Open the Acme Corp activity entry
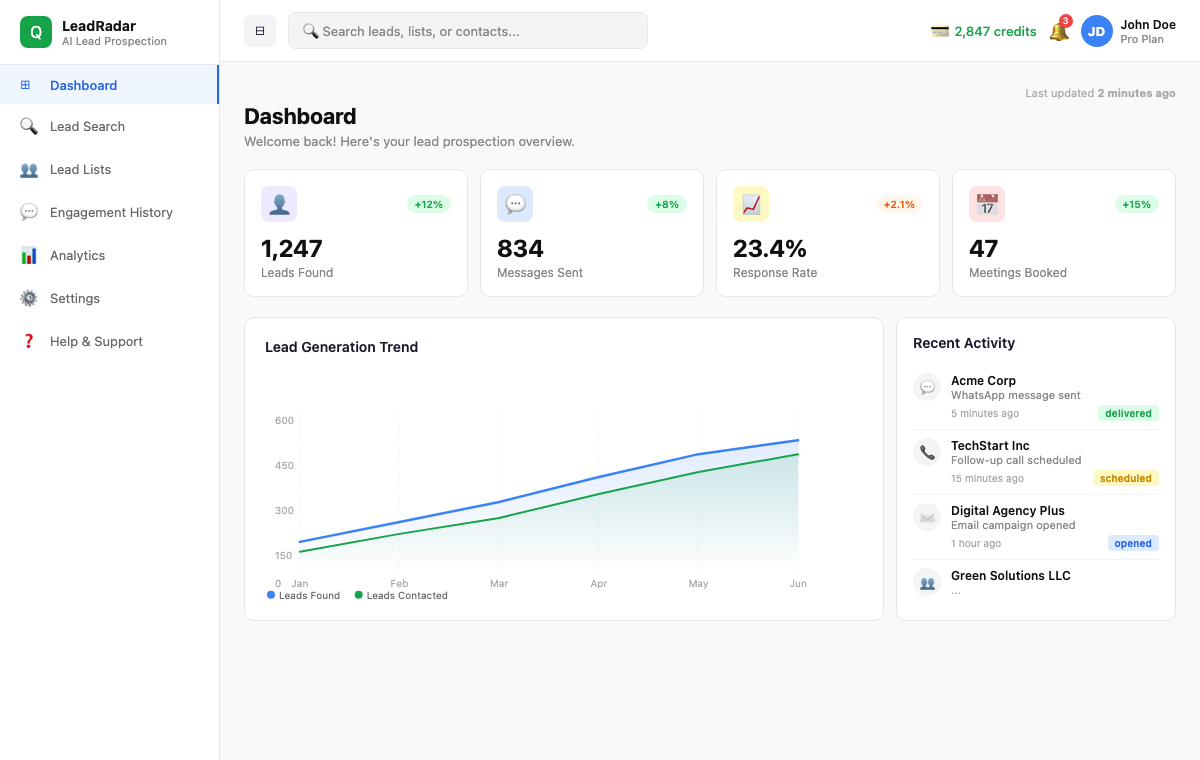The height and width of the screenshot is (760, 1200). click(x=1036, y=397)
